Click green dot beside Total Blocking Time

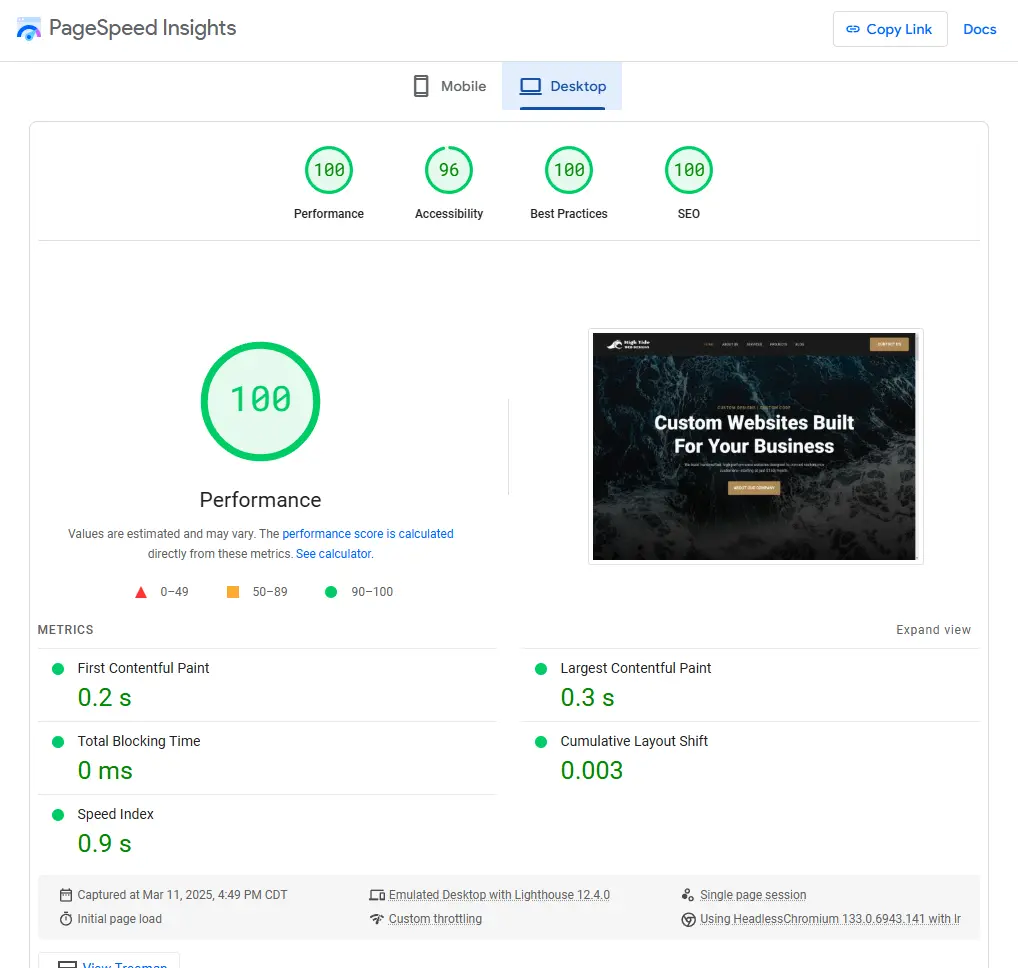pyautogui.click(x=58, y=741)
